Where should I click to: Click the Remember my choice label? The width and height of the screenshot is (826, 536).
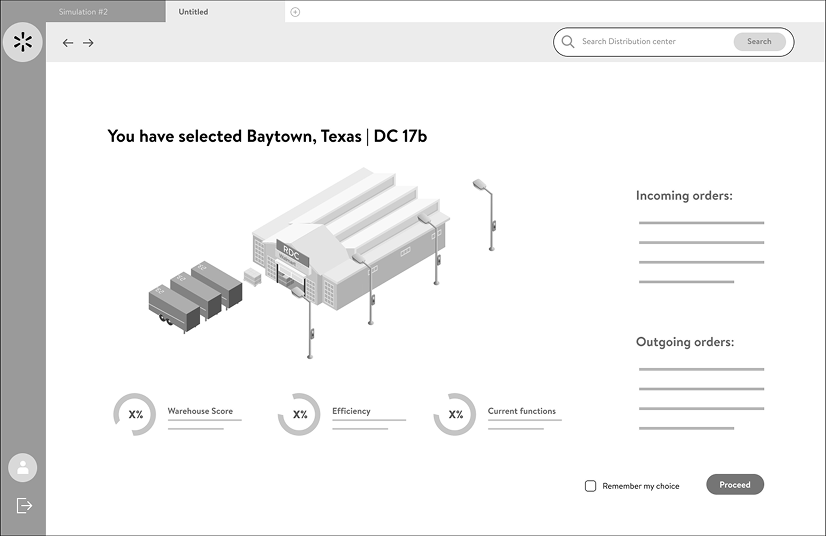click(x=641, y=486)
